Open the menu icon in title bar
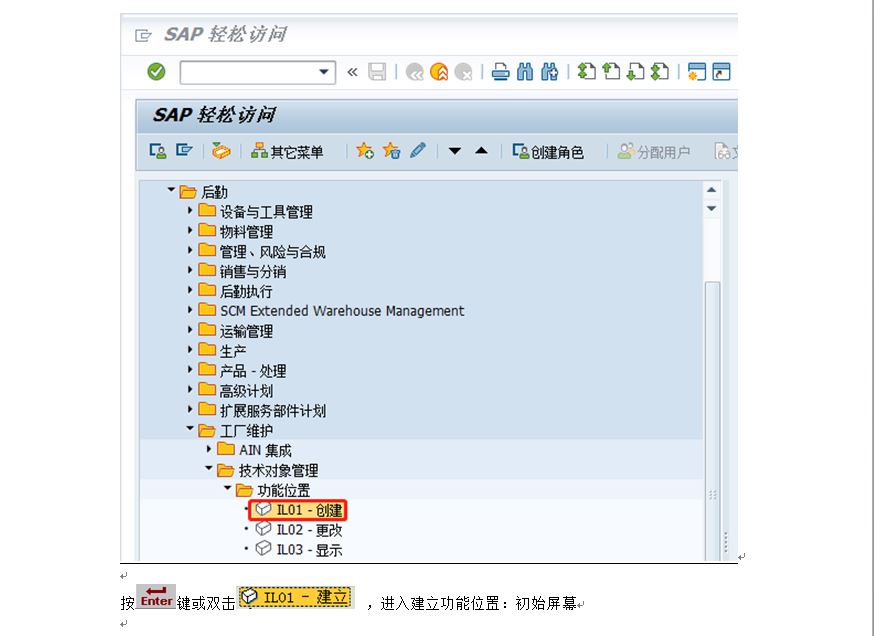Viewport: 874px width, 636px height. click(143, 36)
